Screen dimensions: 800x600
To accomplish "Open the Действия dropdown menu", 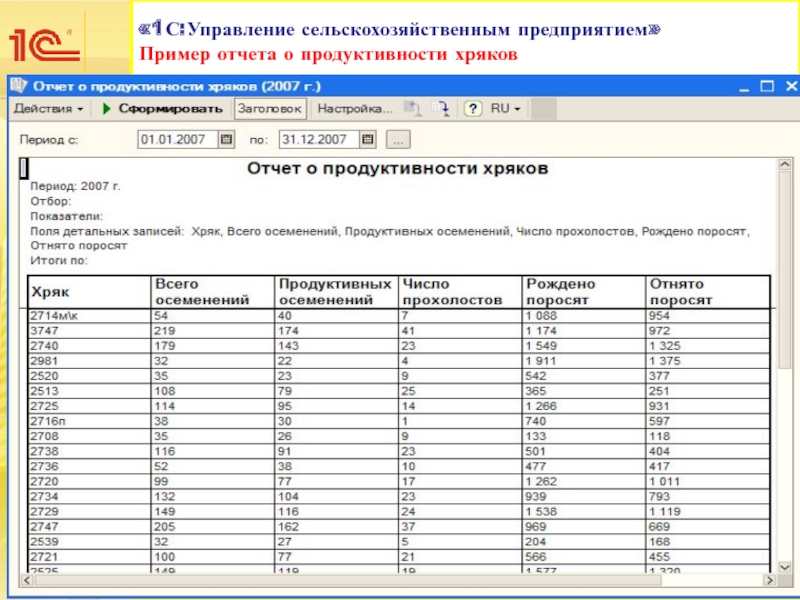I will click(48, 108).
